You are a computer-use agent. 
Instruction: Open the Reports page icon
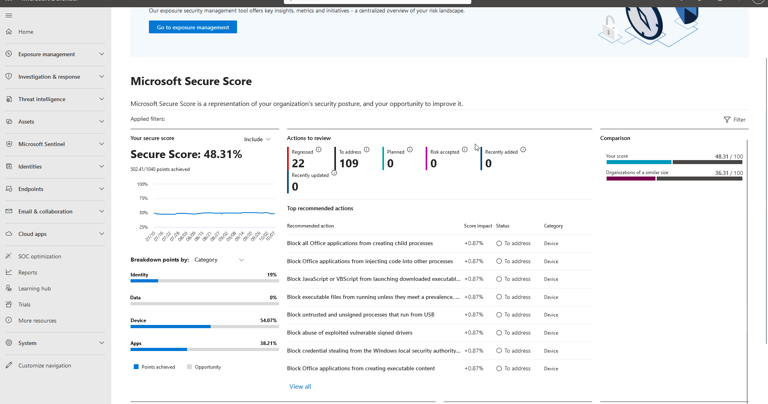click(x=9, y=272)
